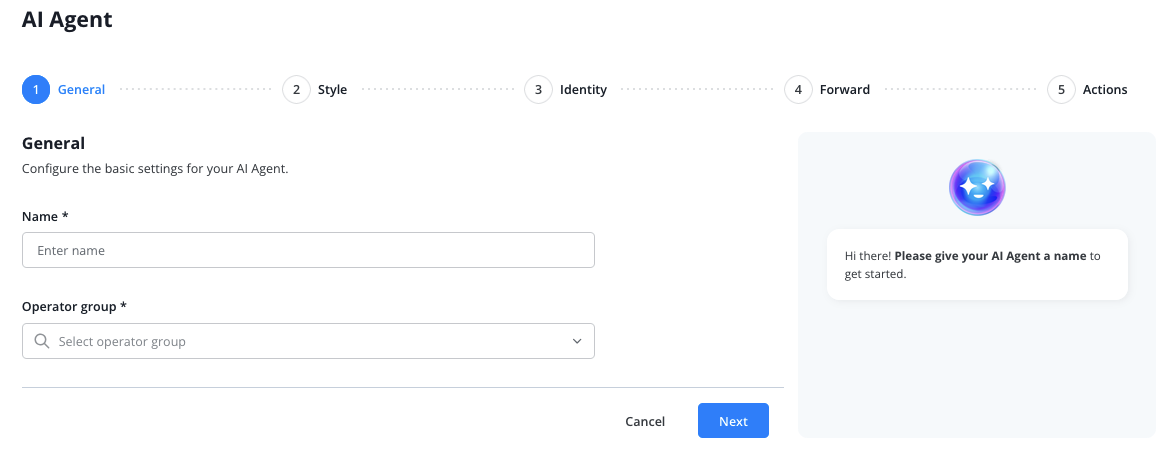Click the greeting chat bubble preview
The image size is (1166, 471).
click(x=976, y=264)
